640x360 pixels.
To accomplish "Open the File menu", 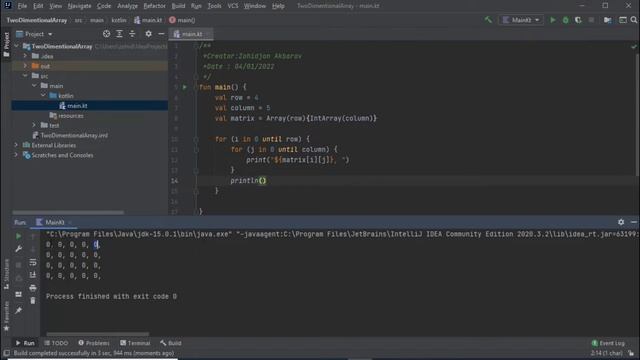I will tap(22, 6).
